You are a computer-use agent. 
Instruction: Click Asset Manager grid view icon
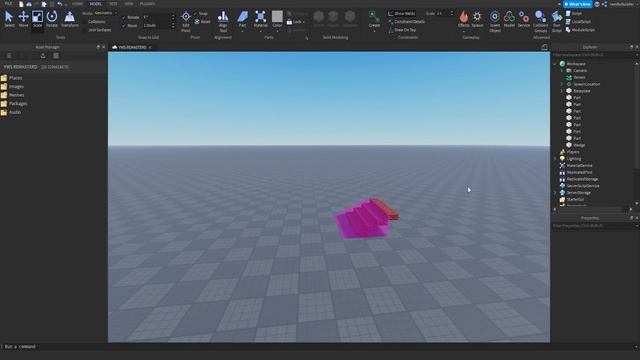(x=56, y=56)
